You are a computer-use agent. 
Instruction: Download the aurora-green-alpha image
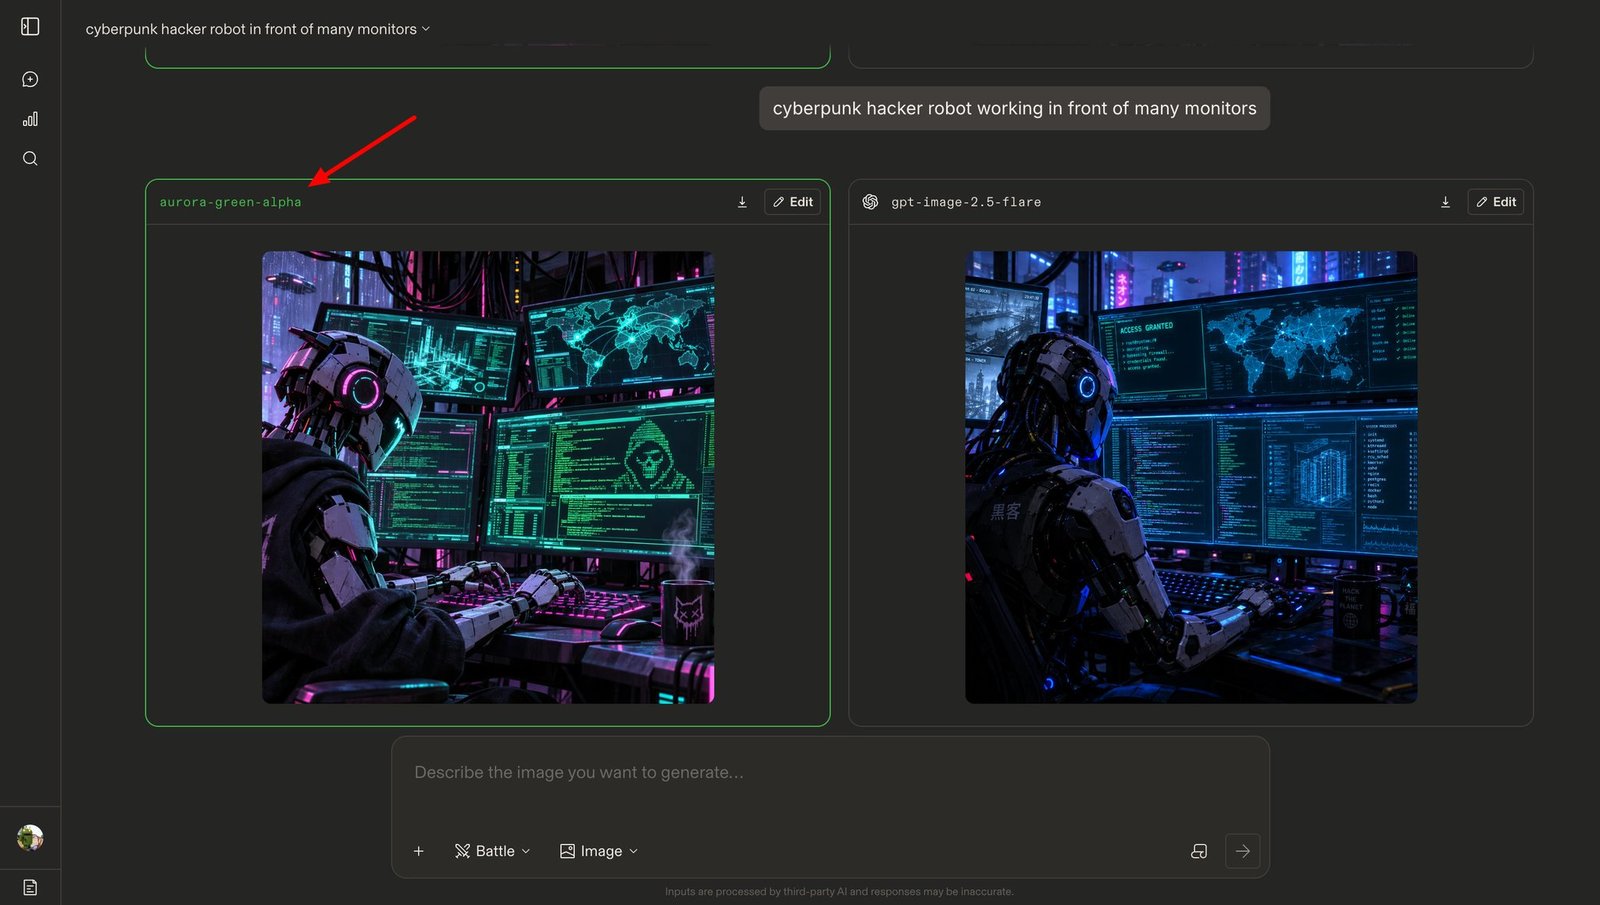pyautogui.click(x=742, y=202)
